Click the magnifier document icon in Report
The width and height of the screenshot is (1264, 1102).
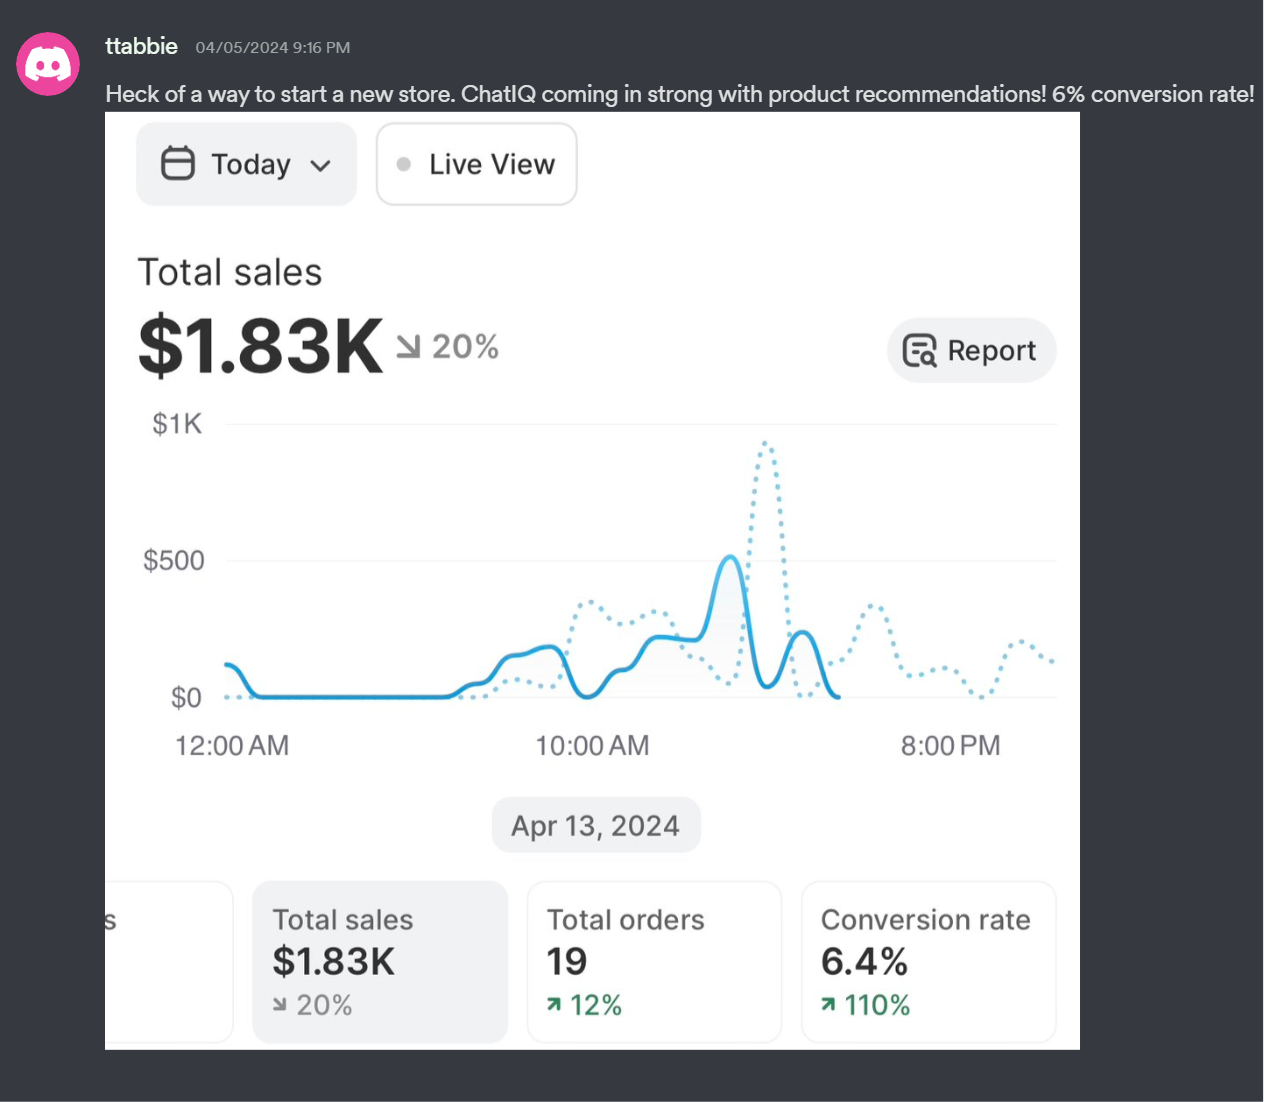919,351
